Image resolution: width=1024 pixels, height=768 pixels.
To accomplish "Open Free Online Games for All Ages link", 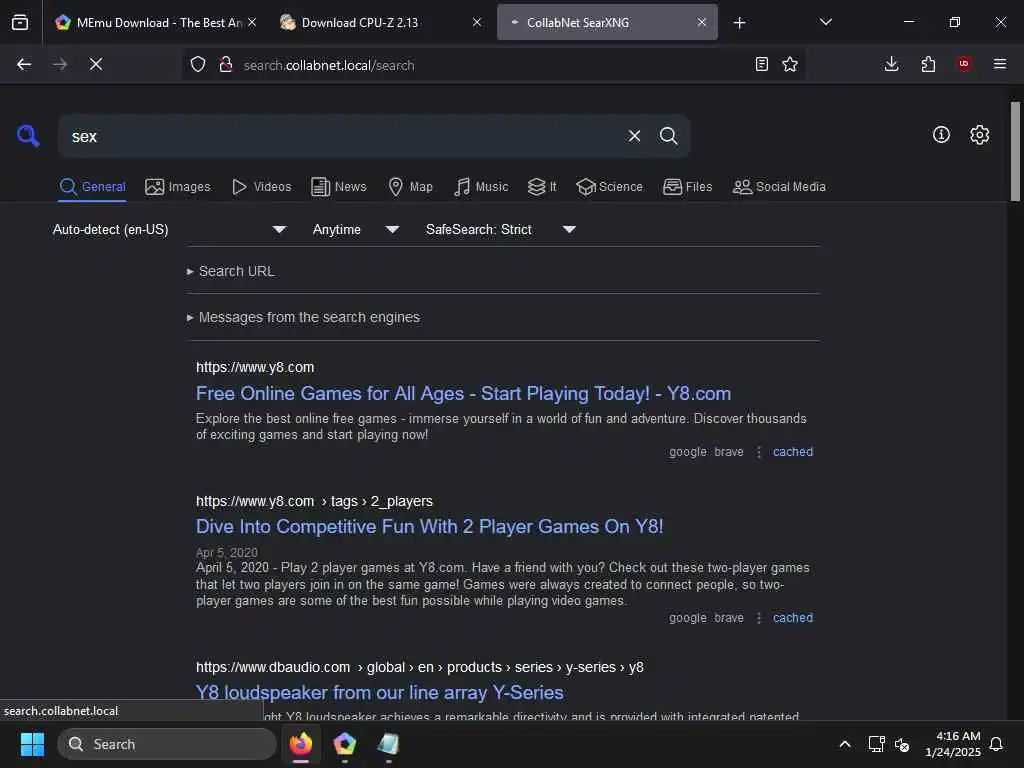I will (463, 393).
